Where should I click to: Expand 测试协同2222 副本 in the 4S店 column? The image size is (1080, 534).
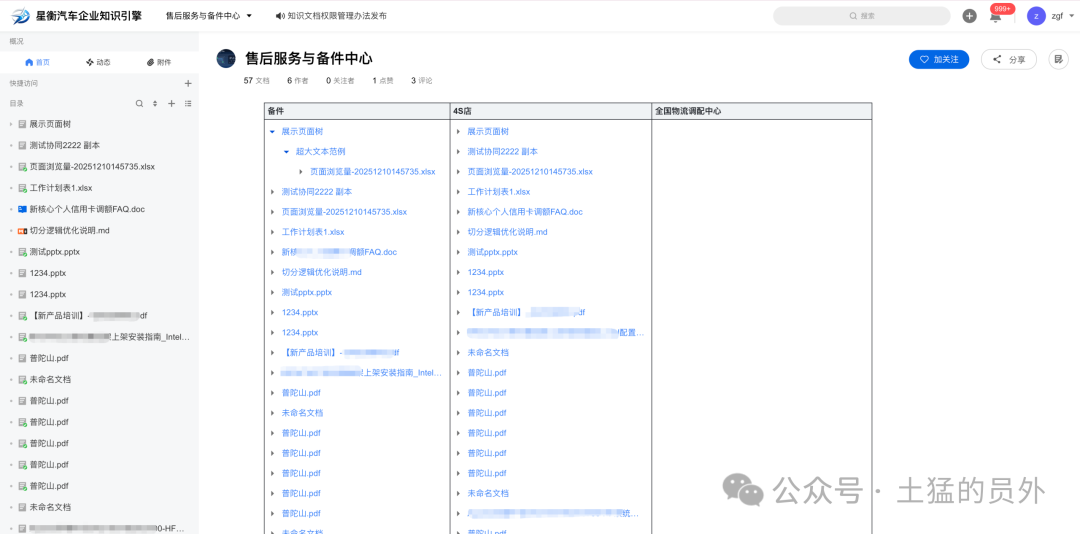[x=459, y=152]
